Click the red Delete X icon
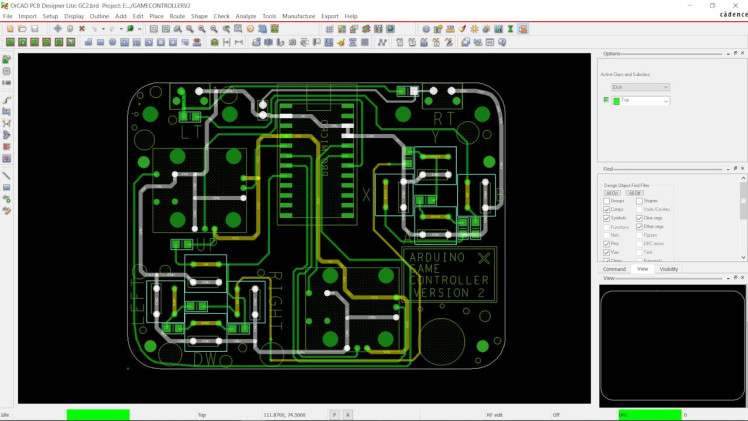Viewport: 748px width, 421px height. click(83, 29)
